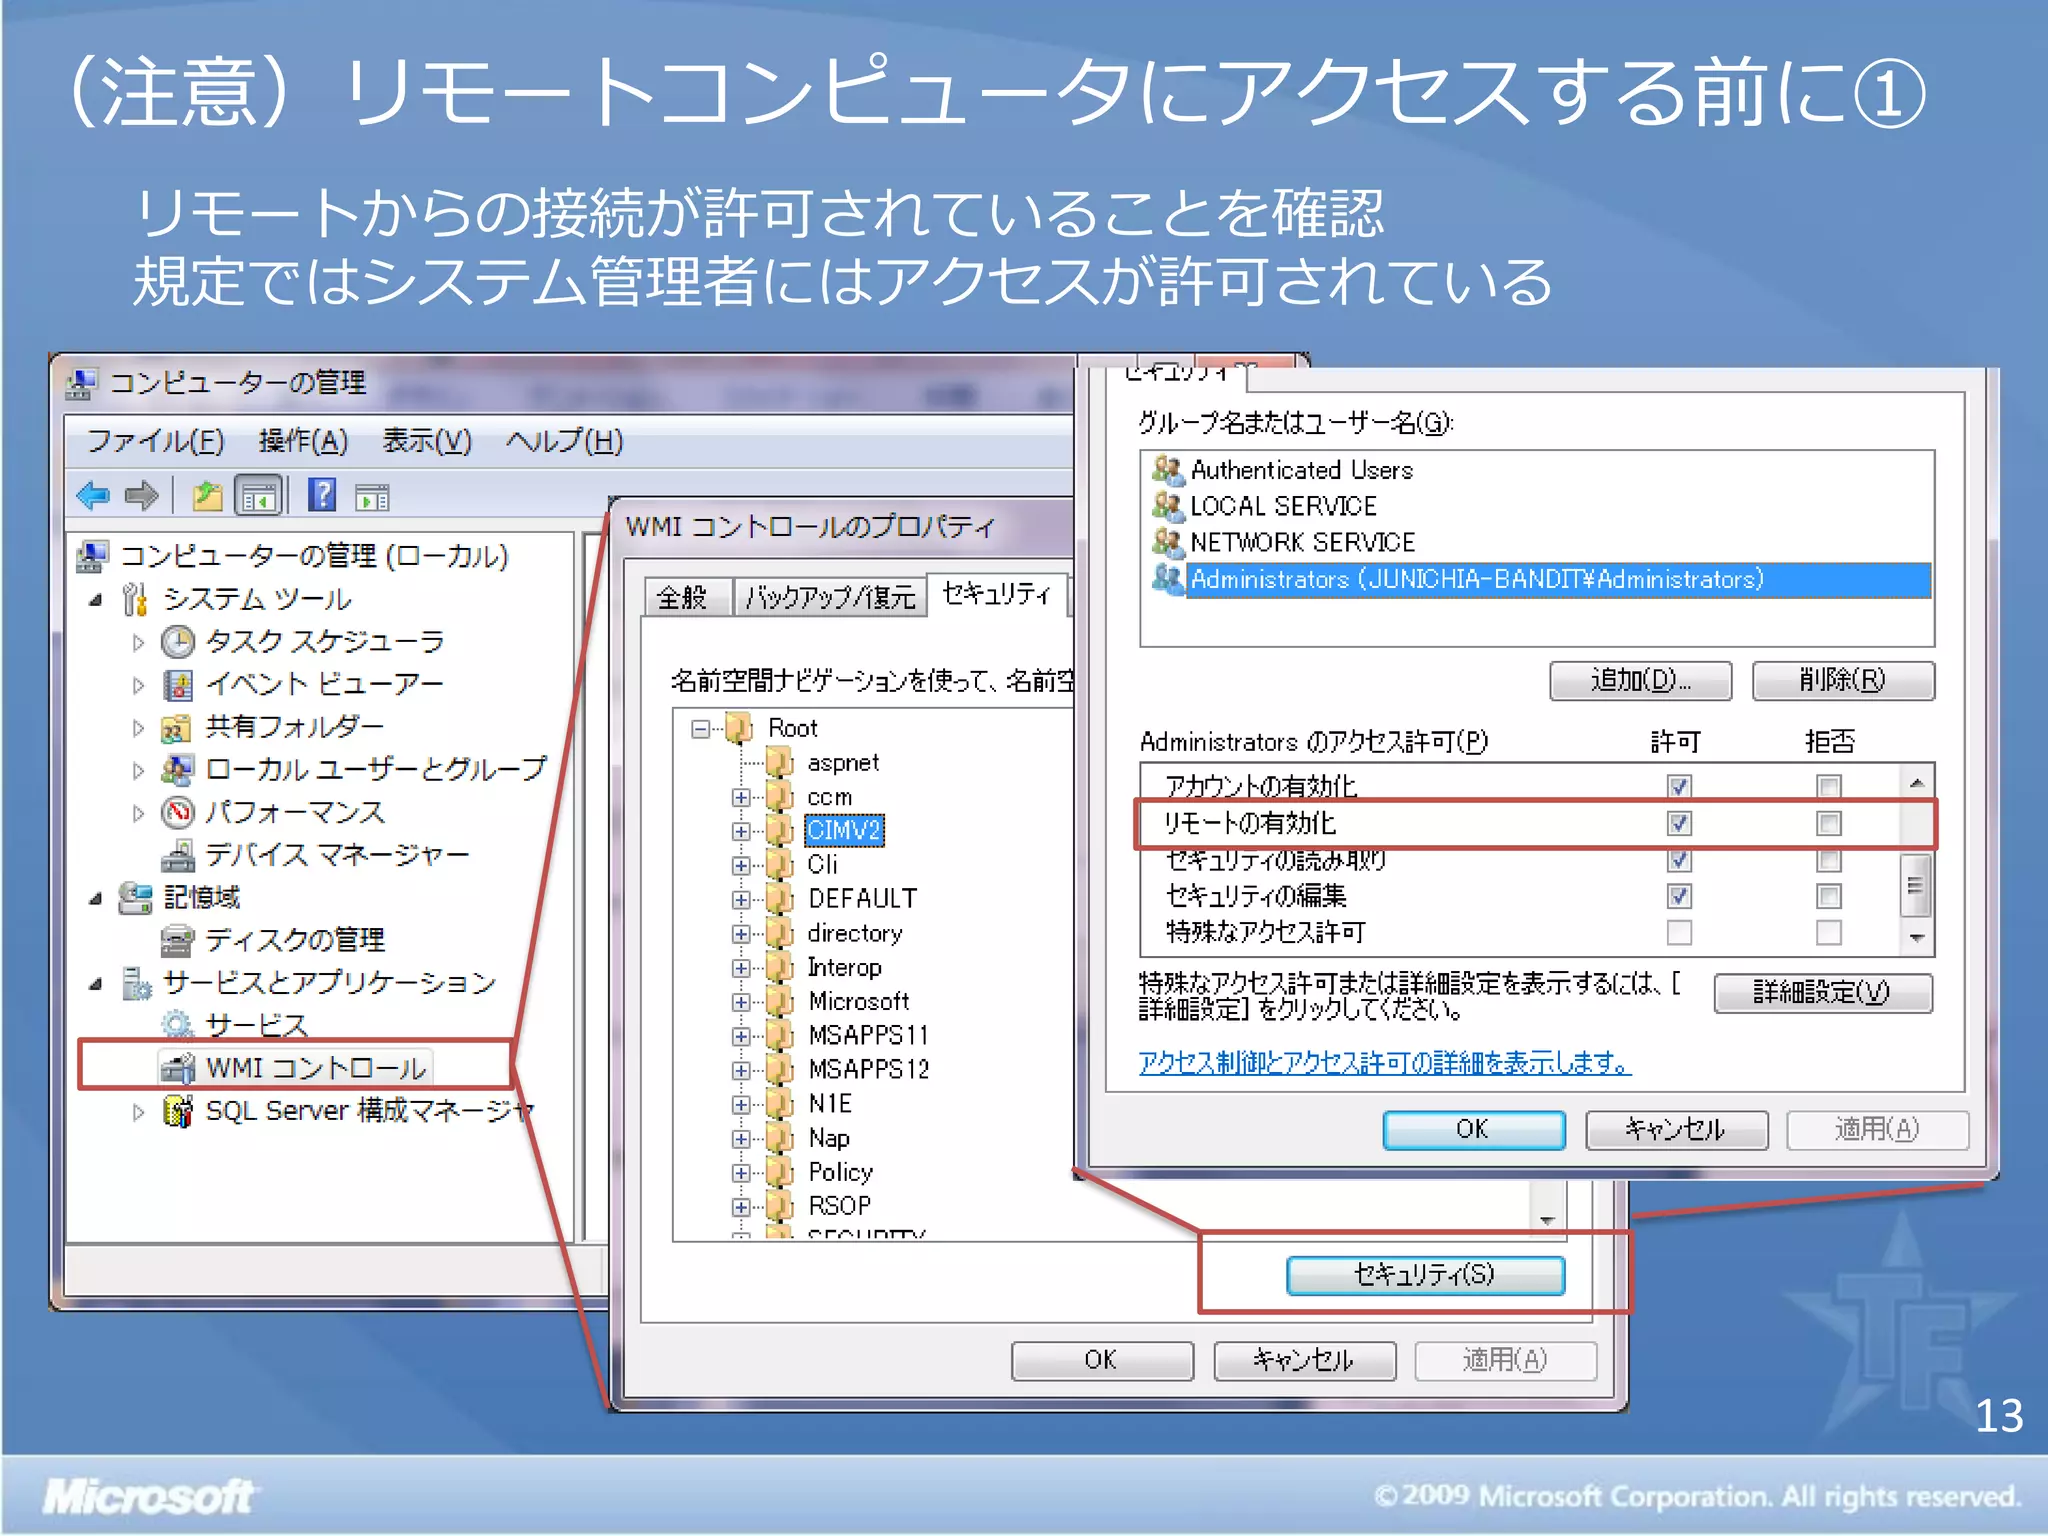Switch to the バックアップ/復元 tab

pos(830,597)
